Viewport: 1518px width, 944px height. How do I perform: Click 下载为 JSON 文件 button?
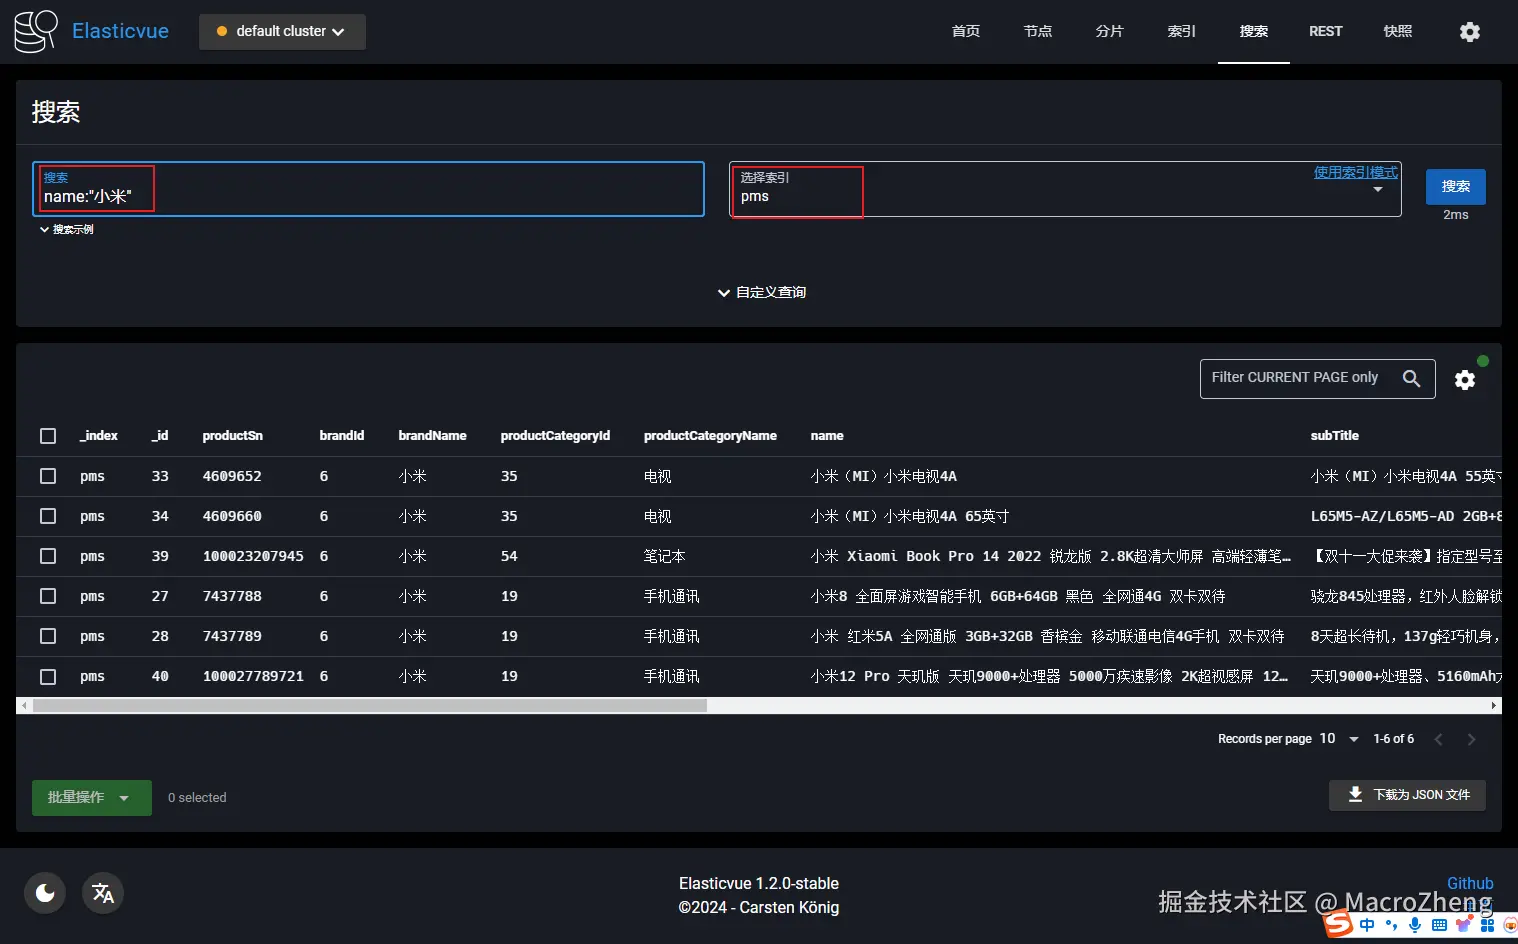[1407, 795]
